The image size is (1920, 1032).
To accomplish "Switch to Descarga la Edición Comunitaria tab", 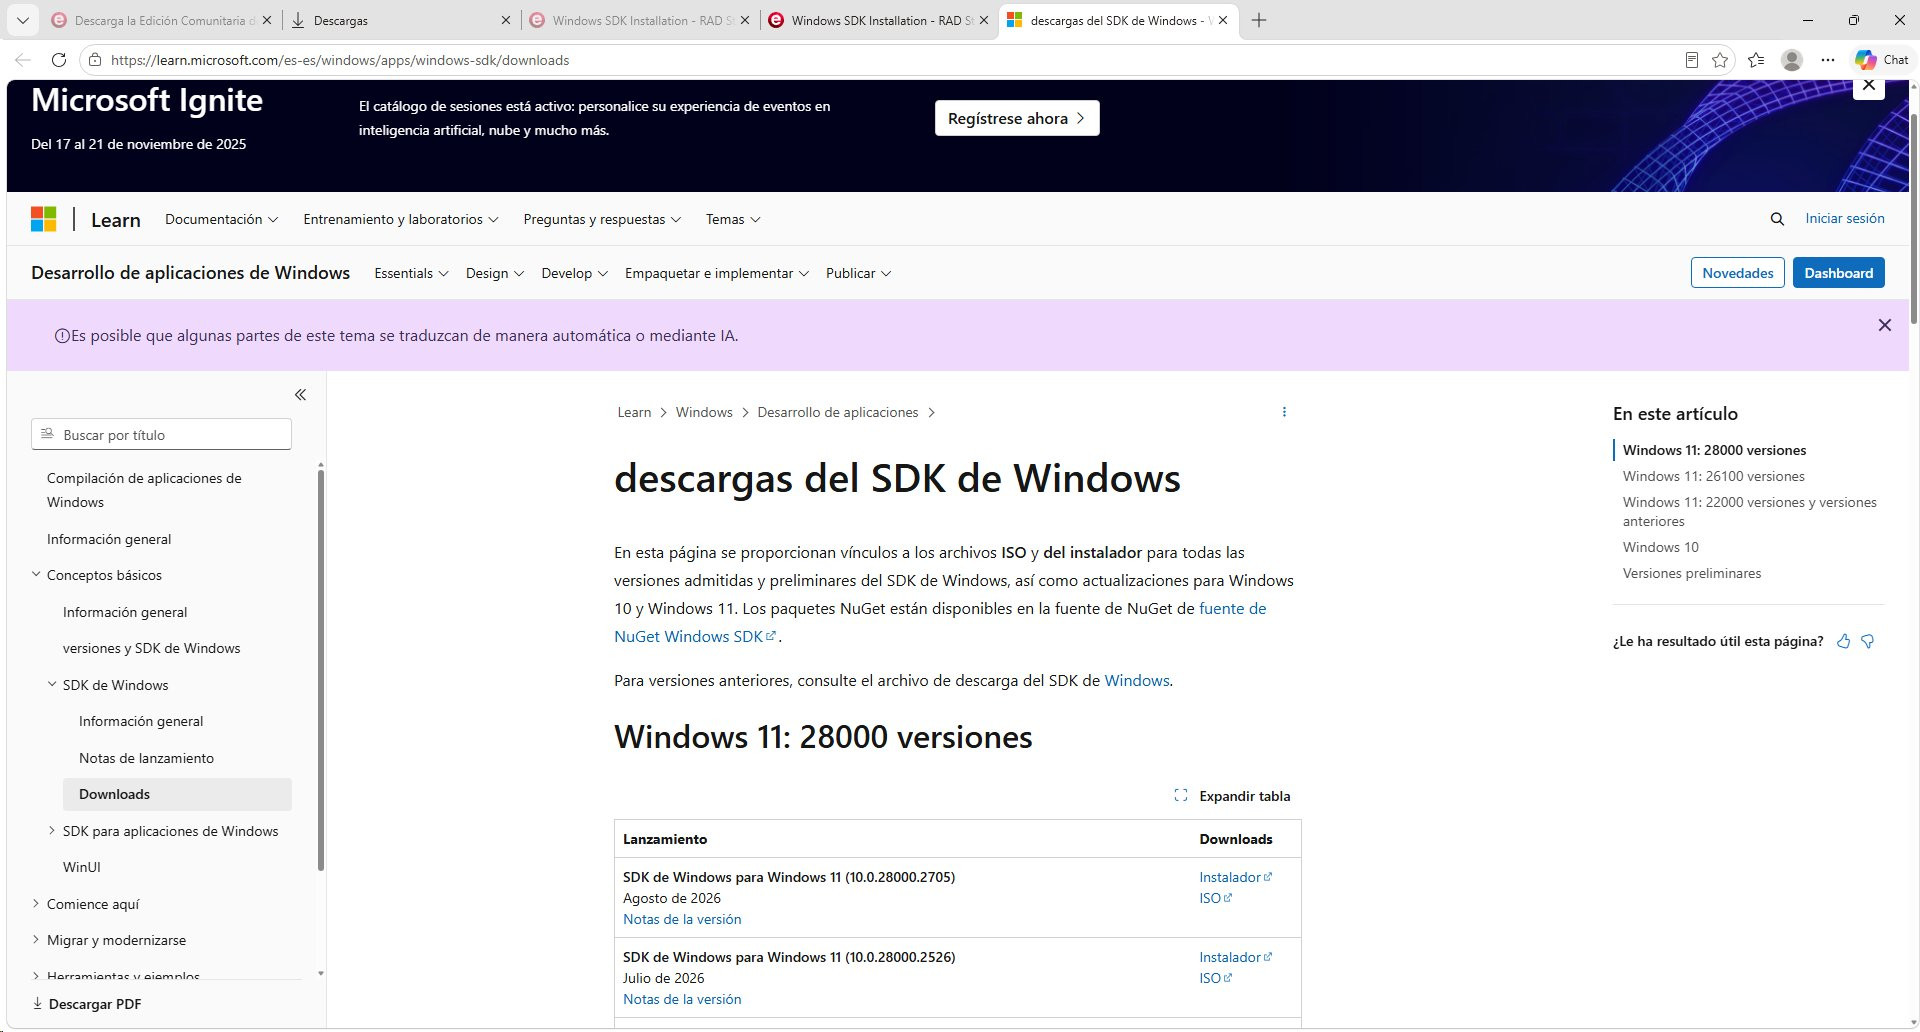I will [x=160, y=20].
